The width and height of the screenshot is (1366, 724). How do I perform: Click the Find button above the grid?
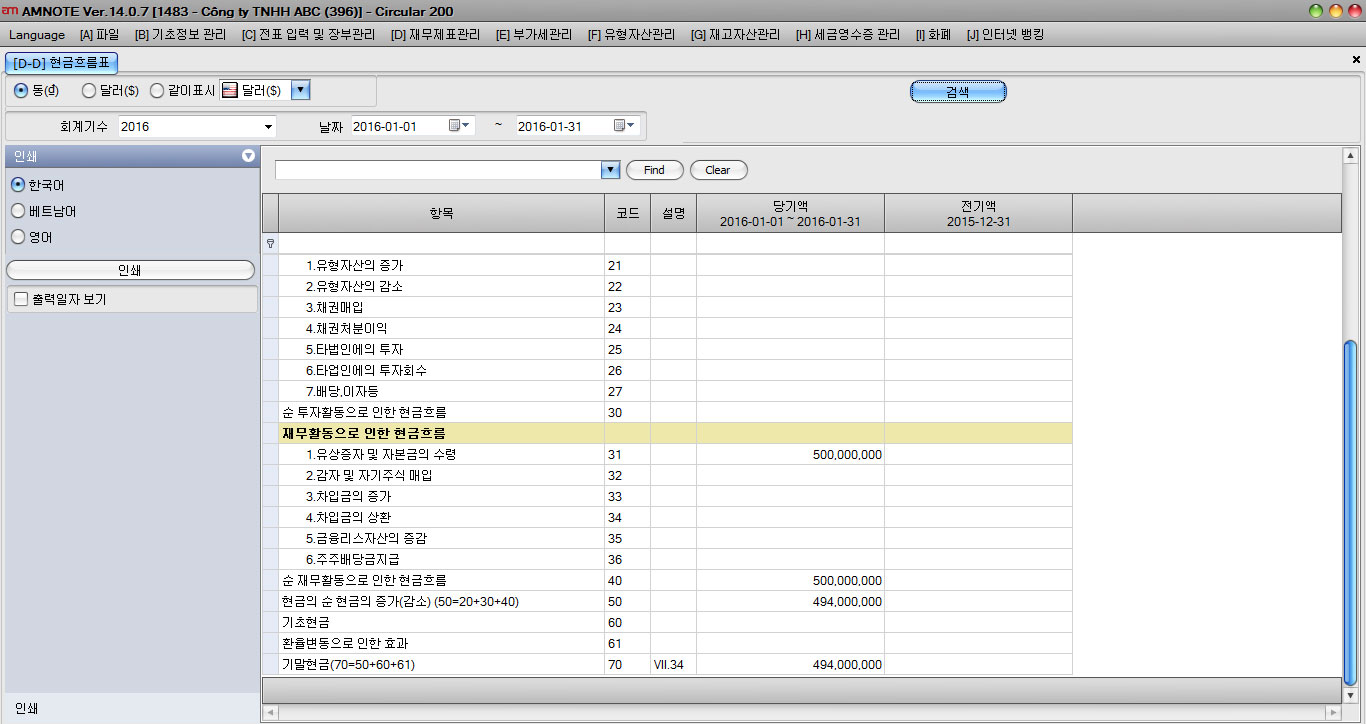pos(654,170)
